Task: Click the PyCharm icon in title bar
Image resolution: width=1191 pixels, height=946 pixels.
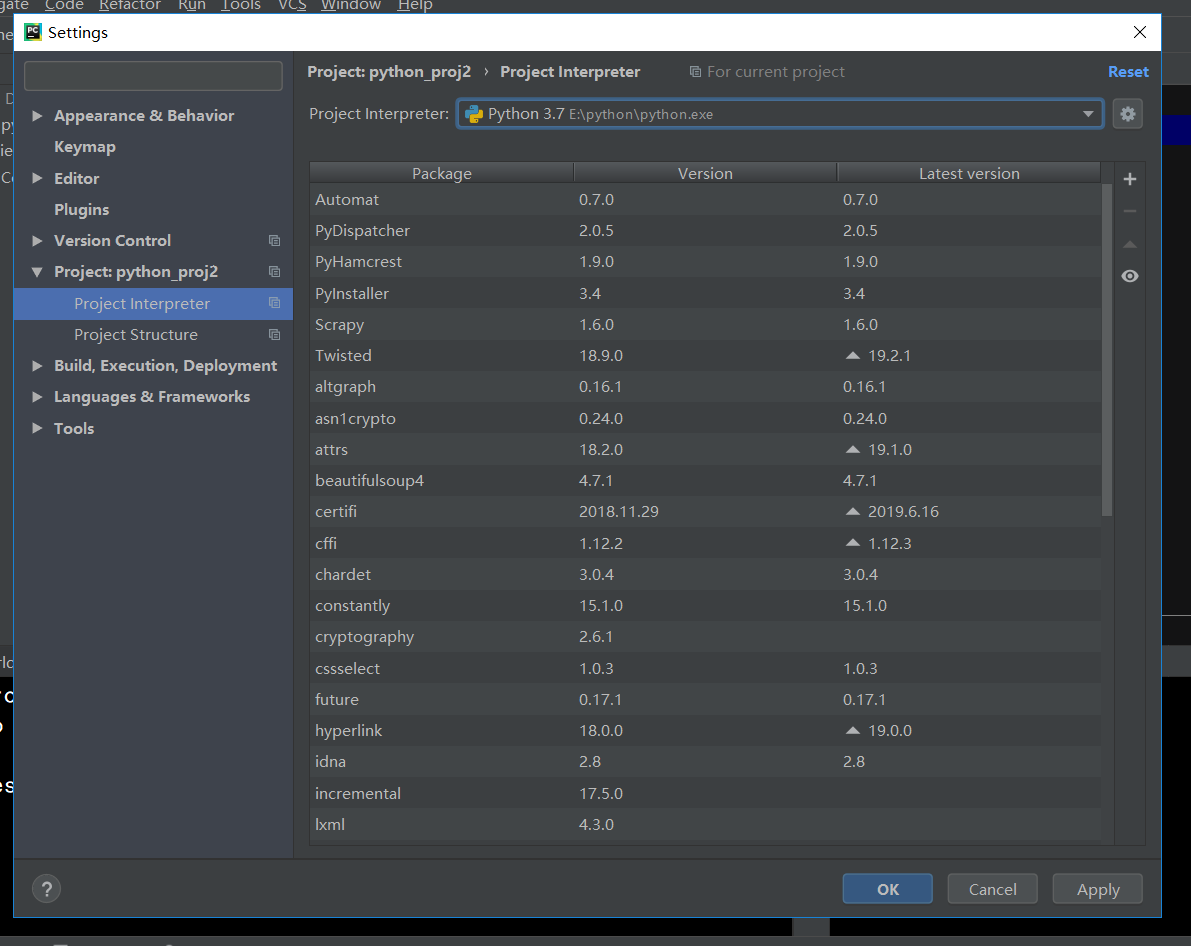Action: point(33,32)
